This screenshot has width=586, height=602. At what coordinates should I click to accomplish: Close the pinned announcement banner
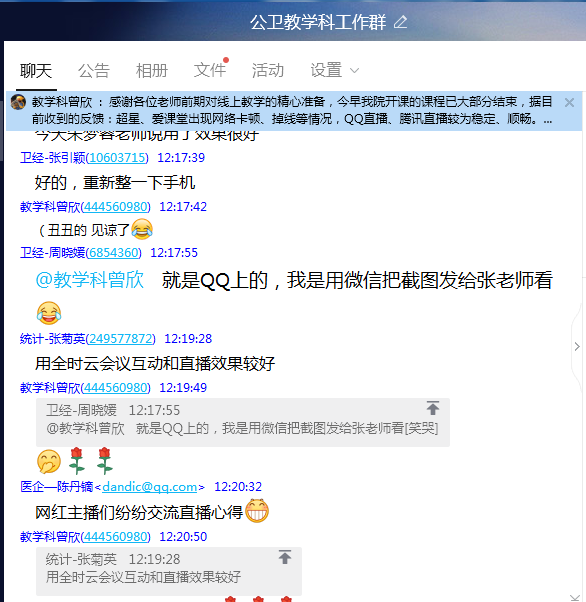coord(569,103)
